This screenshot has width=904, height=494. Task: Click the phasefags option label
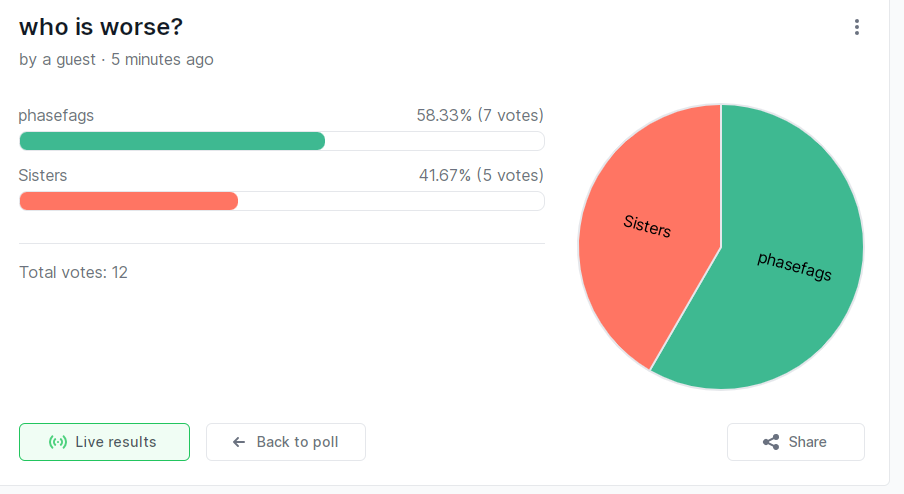[x=56, y=116]
